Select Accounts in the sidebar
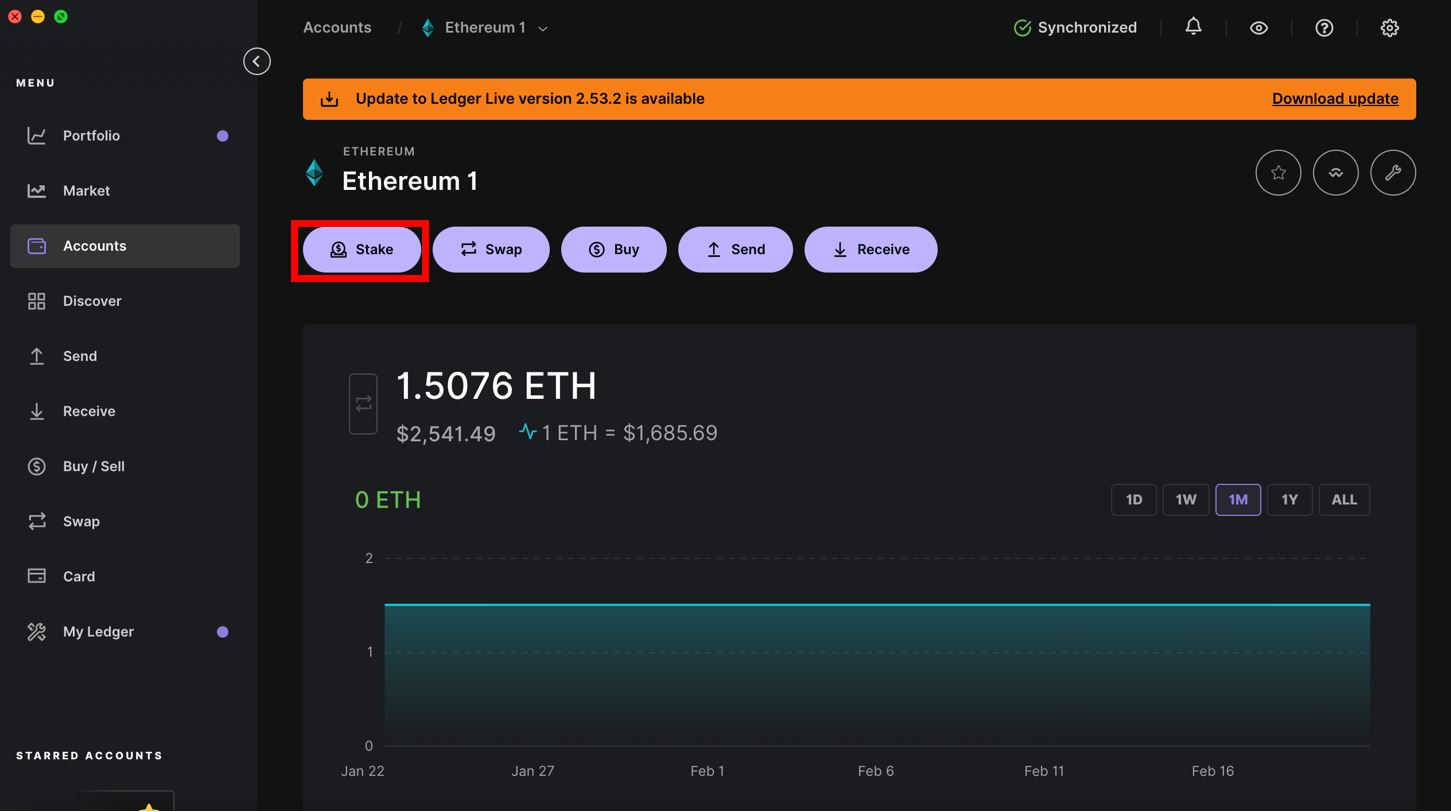Image resolution: width=1451 pixels, height=812 pixels. coord(125,246)
